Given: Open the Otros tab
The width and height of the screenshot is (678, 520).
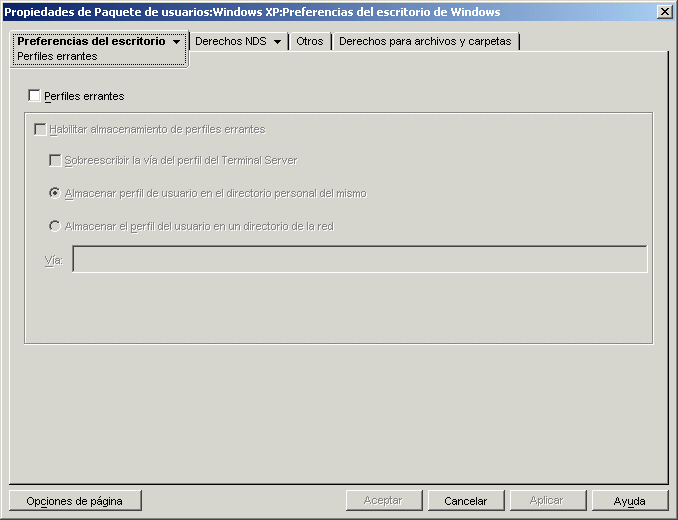Looking at the screenshot, I should click(x=310, y=41).
